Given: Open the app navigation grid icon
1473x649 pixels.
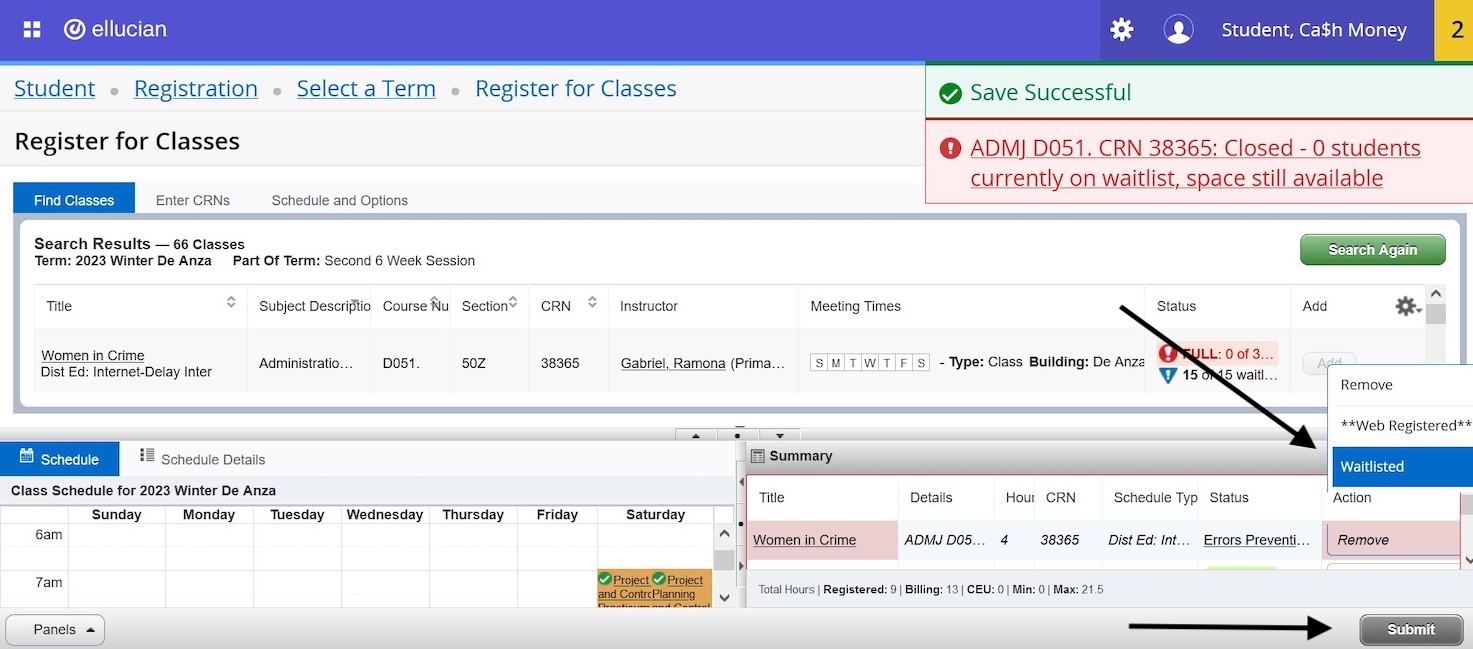Looking at the screenshot, I should coord(30,28).
